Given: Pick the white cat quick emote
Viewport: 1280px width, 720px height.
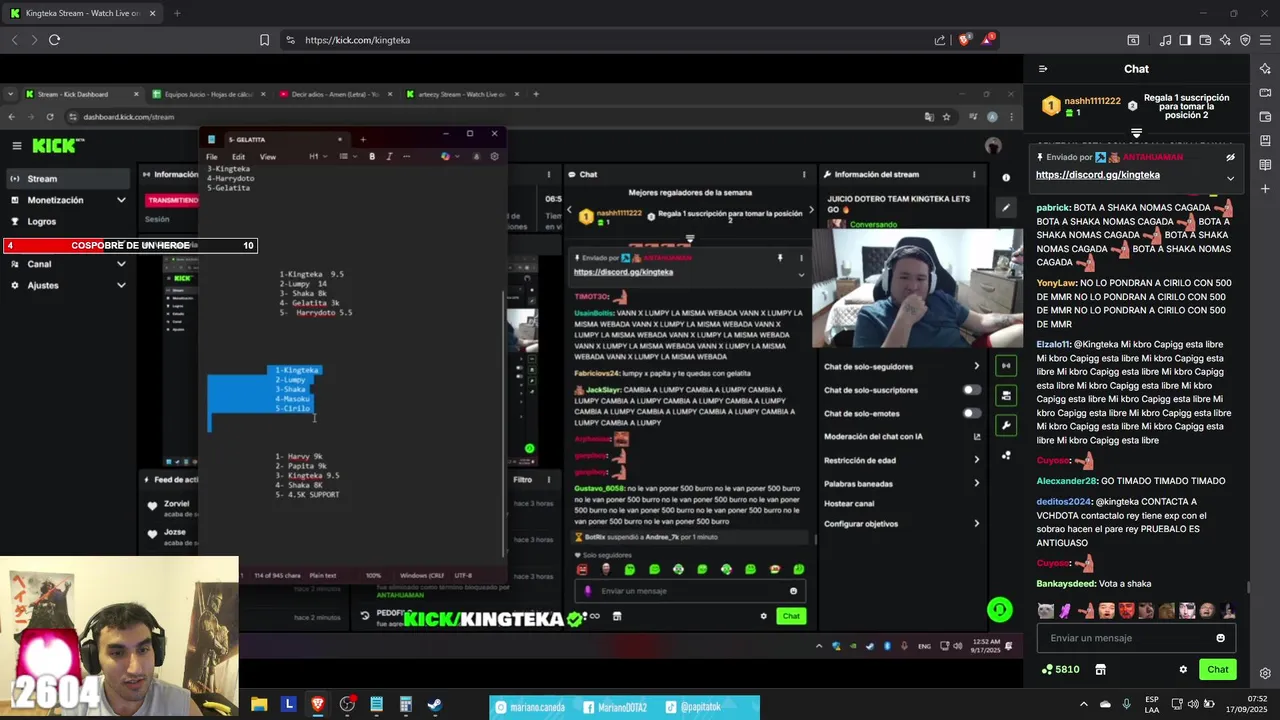Looking at the screenshot, I should 1045,611.
